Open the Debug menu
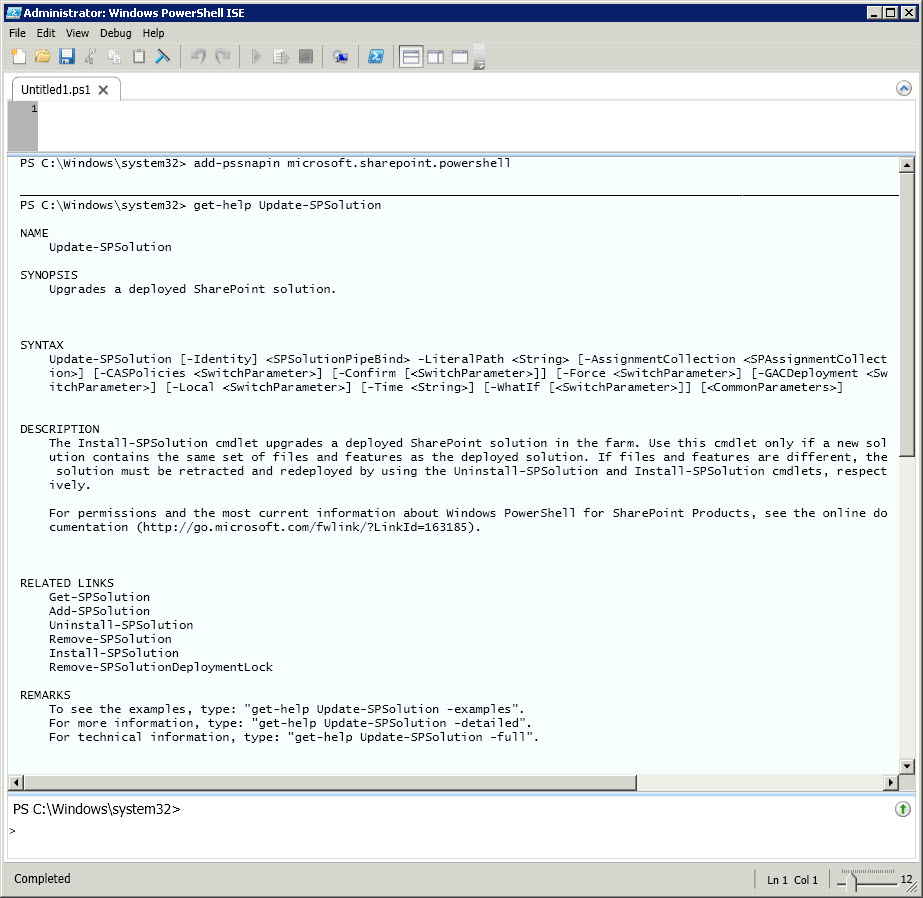 tap(115, 33)
